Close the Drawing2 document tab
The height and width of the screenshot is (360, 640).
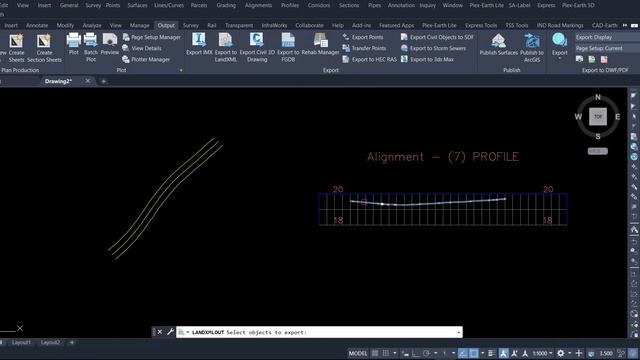(x=88, y=81)
